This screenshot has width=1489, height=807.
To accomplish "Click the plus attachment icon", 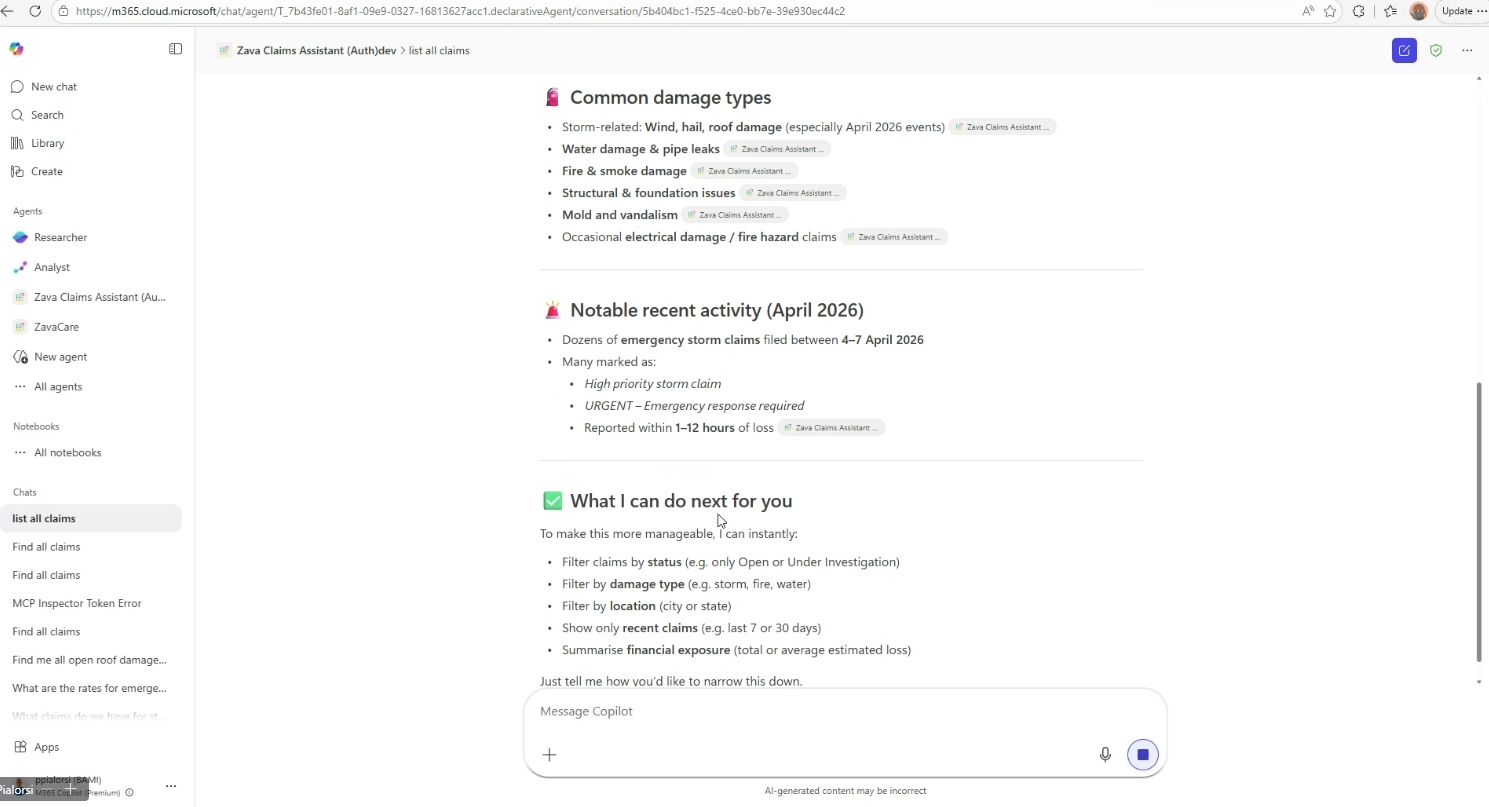I will pyautogui.click(x=549, y=754).
